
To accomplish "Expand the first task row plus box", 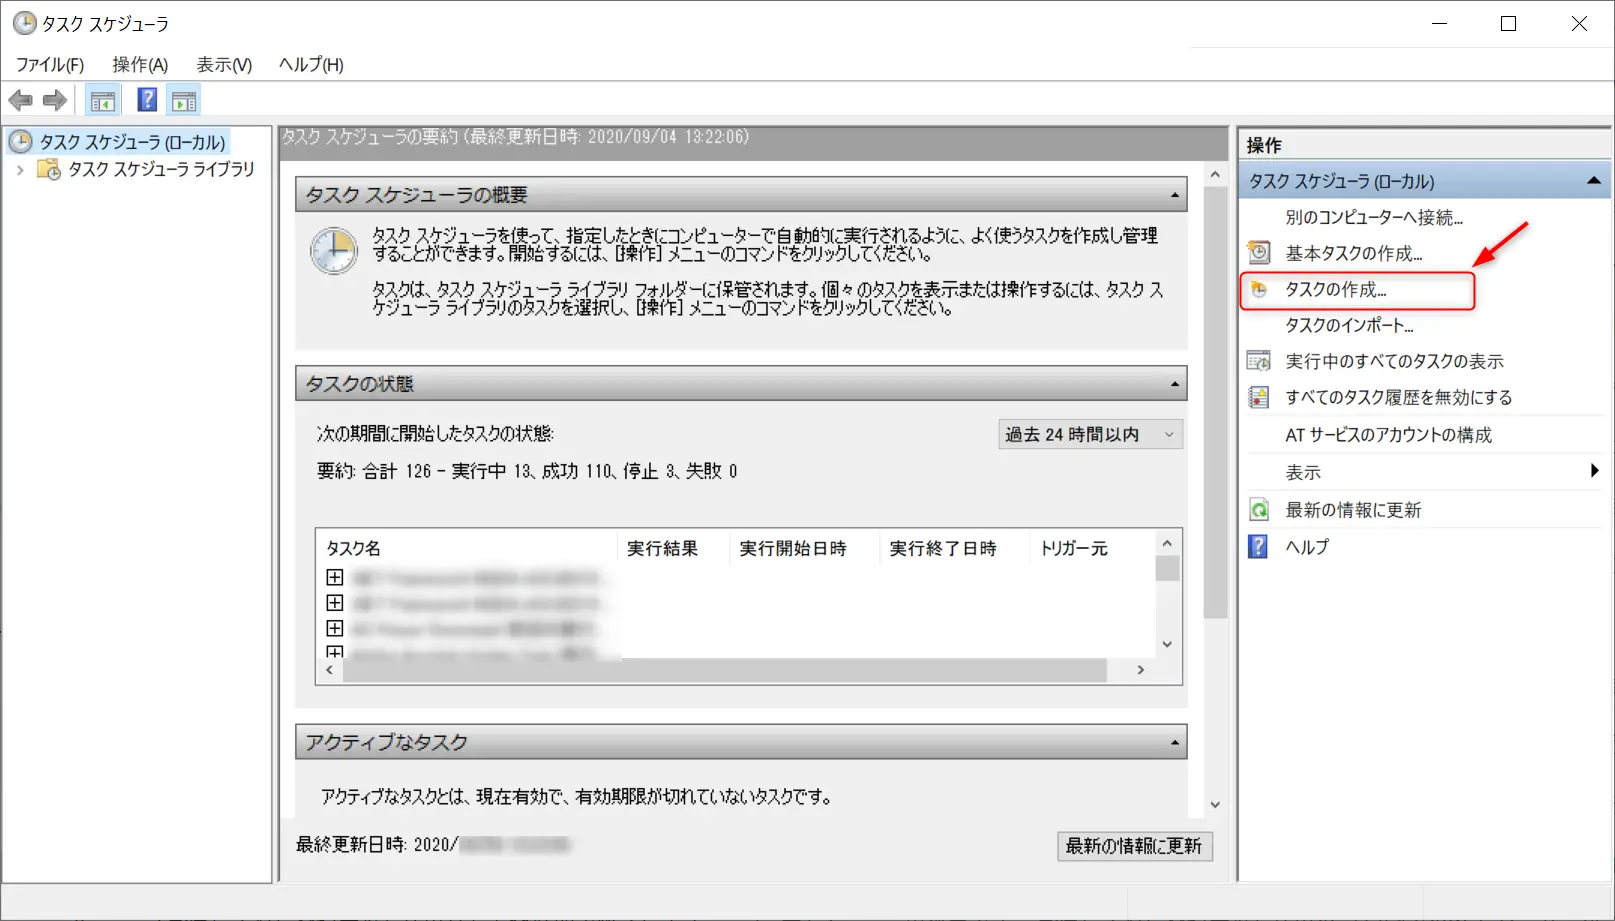I will 335,577.
